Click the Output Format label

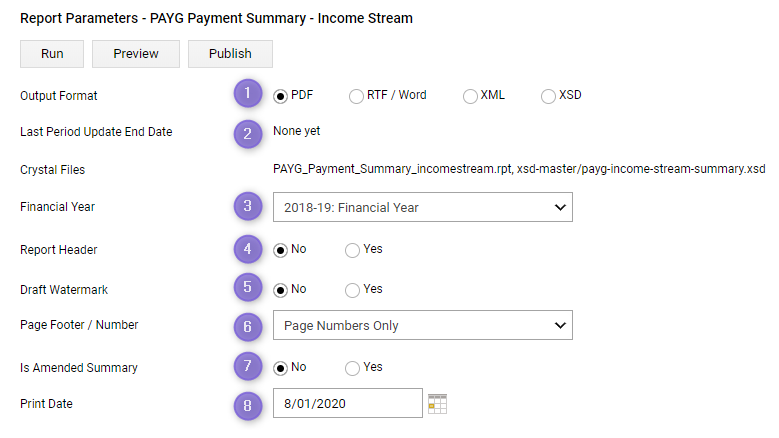pos(59,96)
